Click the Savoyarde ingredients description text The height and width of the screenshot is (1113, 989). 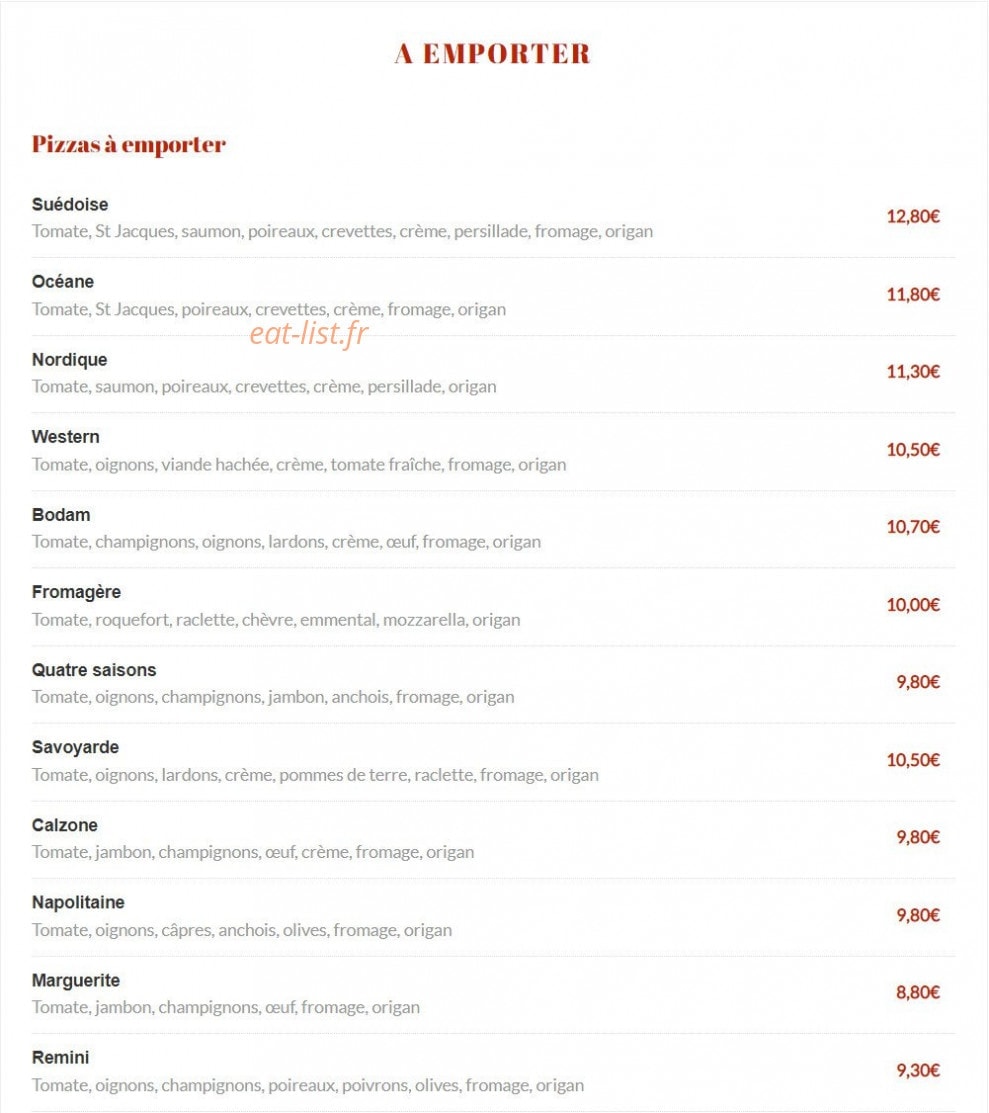coord(315,775)
